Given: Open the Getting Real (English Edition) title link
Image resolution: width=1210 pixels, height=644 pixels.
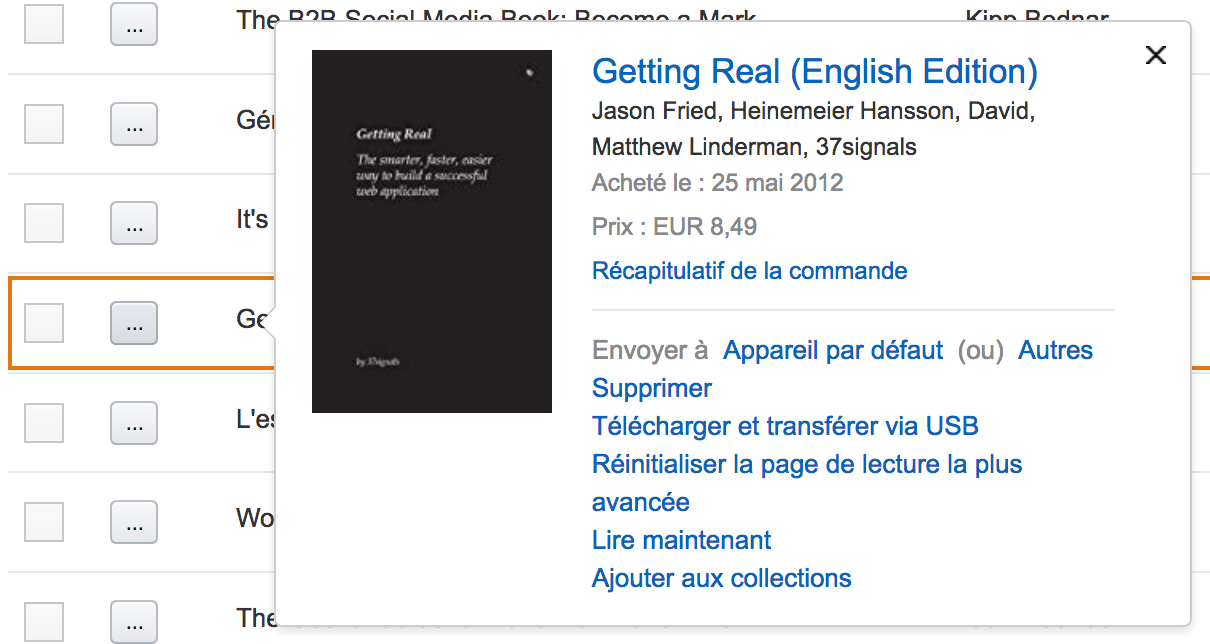Looking at the screenshot, I should (815, 72).
